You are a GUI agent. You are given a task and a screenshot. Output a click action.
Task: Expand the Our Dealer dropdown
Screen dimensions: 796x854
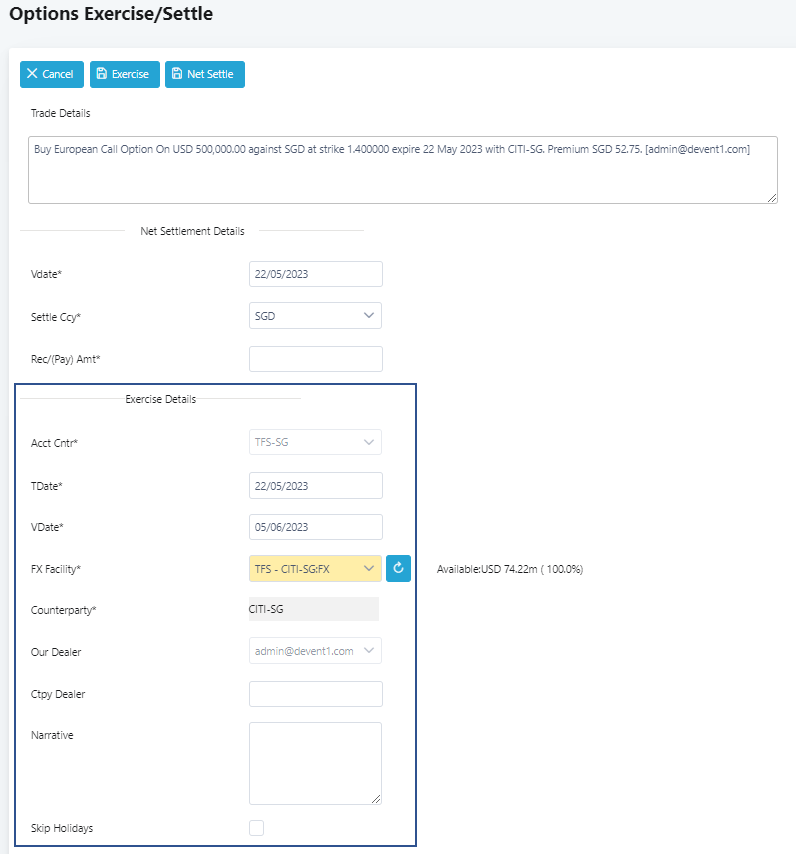(315, 651)
